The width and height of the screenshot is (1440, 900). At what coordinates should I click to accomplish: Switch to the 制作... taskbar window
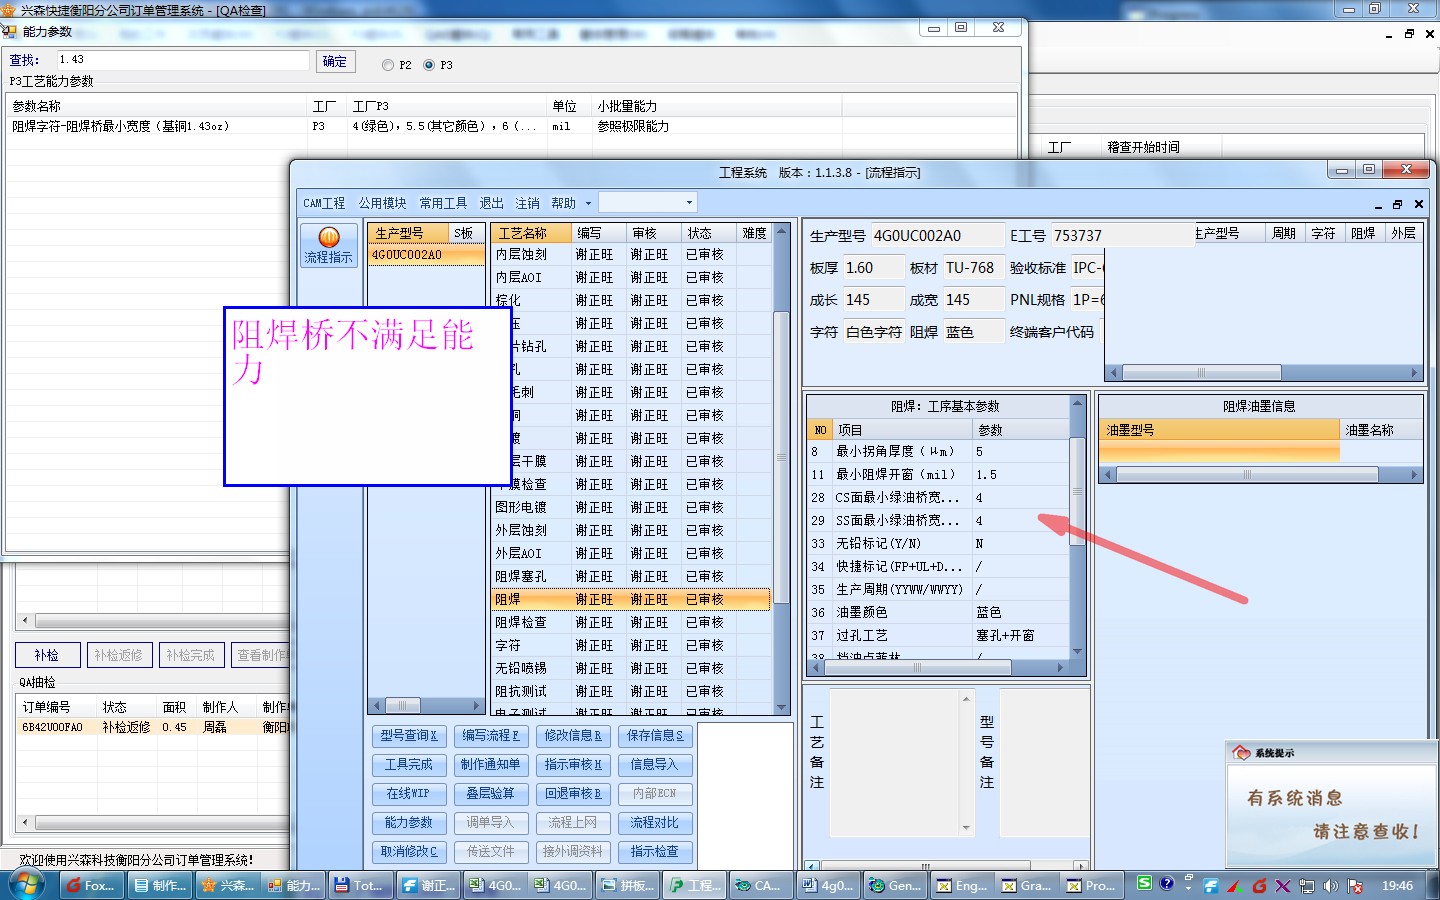click(x=159, y=885)
